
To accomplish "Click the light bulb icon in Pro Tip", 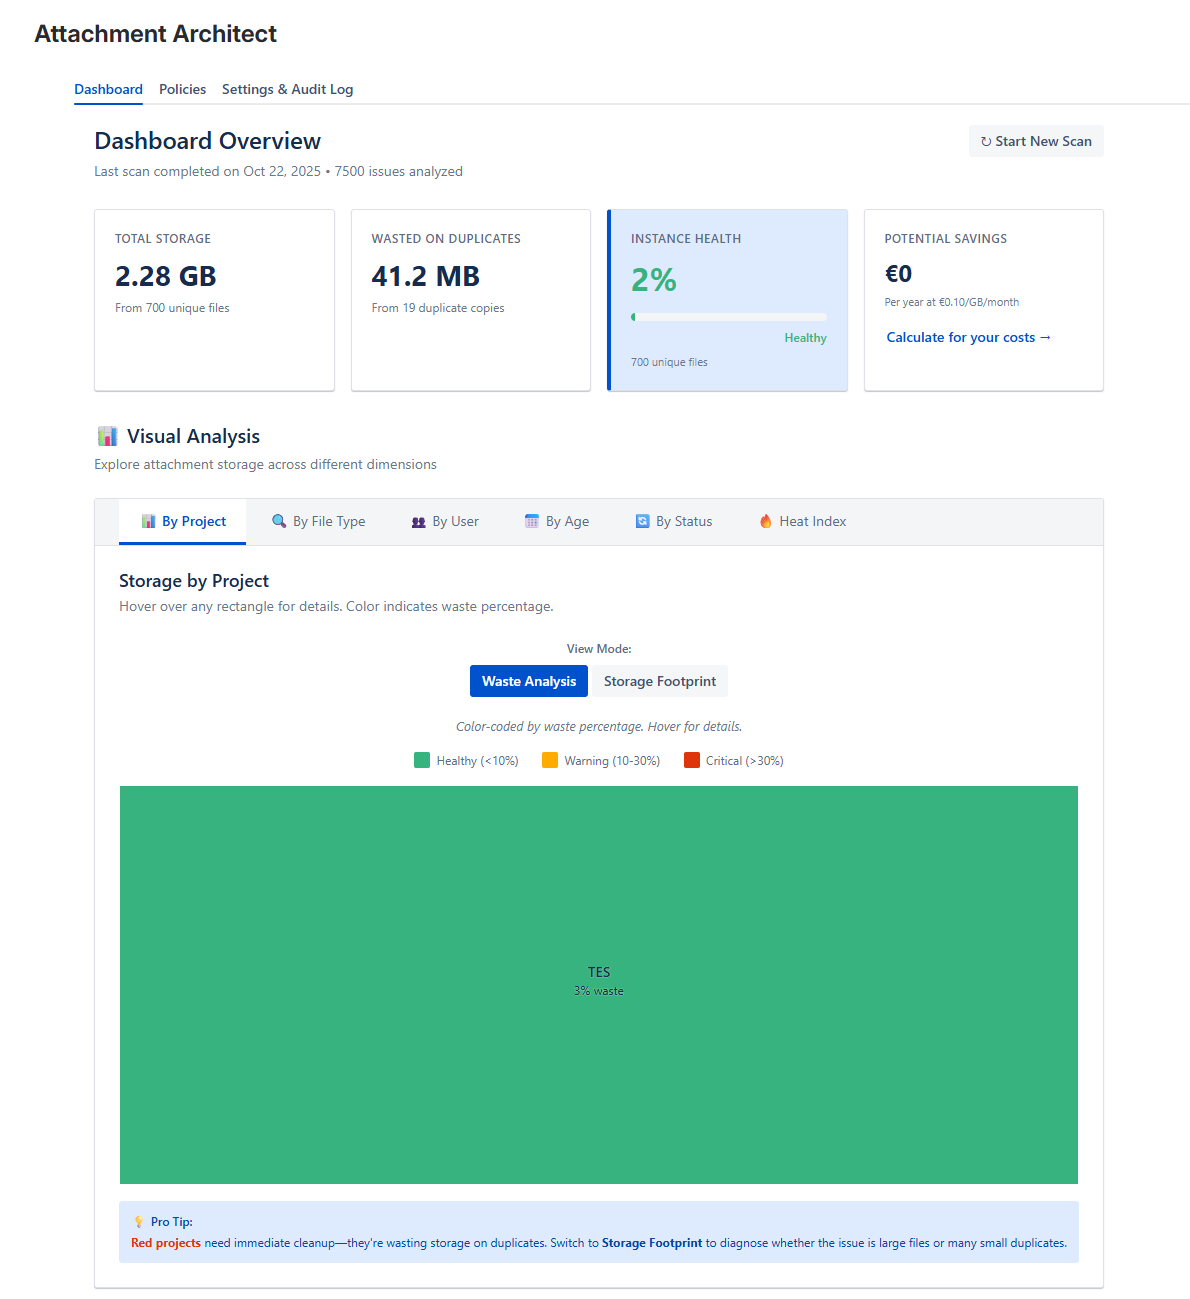I will click(138, 1221).
